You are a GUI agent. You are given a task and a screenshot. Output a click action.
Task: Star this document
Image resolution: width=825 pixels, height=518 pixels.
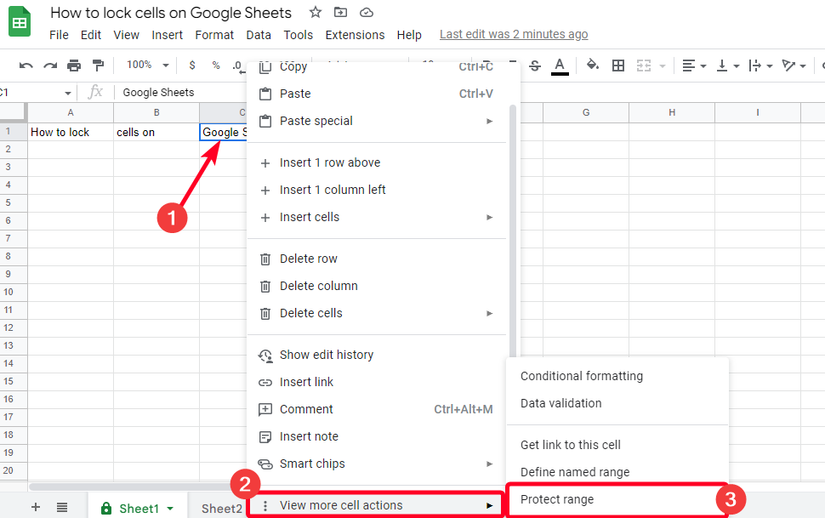pyautogui.click(x=316, y=13)
